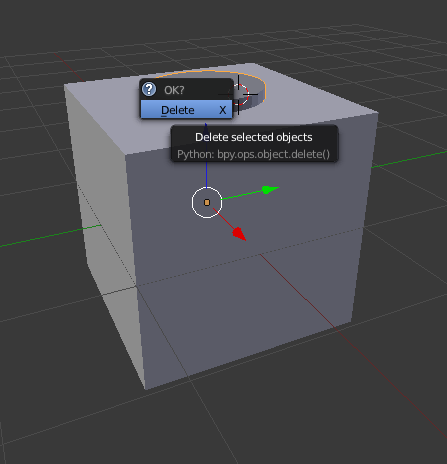Click the orange outlined cylinder hole edge
The image size is (447, 464).
coord(260,79)
